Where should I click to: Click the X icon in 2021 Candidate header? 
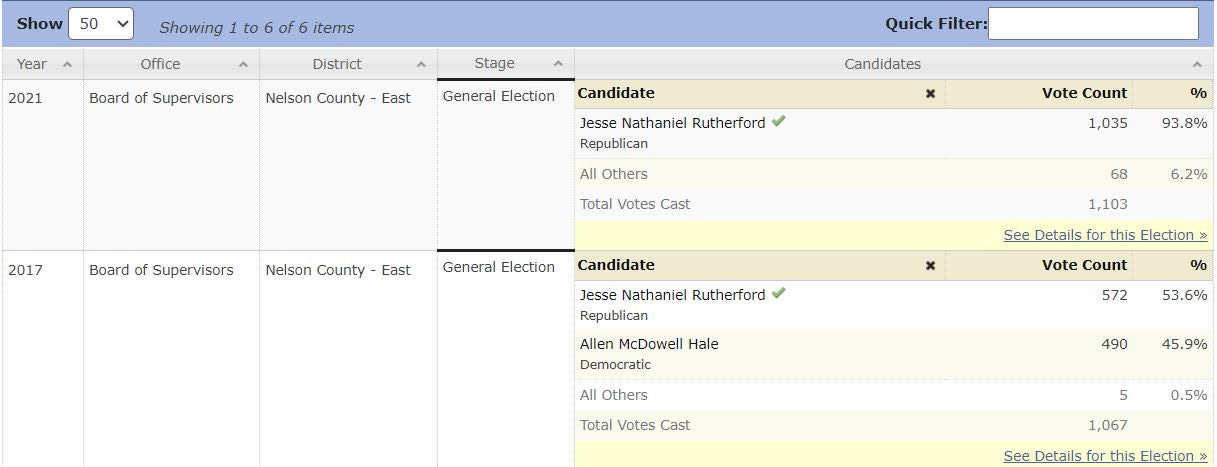pos(930,94)
